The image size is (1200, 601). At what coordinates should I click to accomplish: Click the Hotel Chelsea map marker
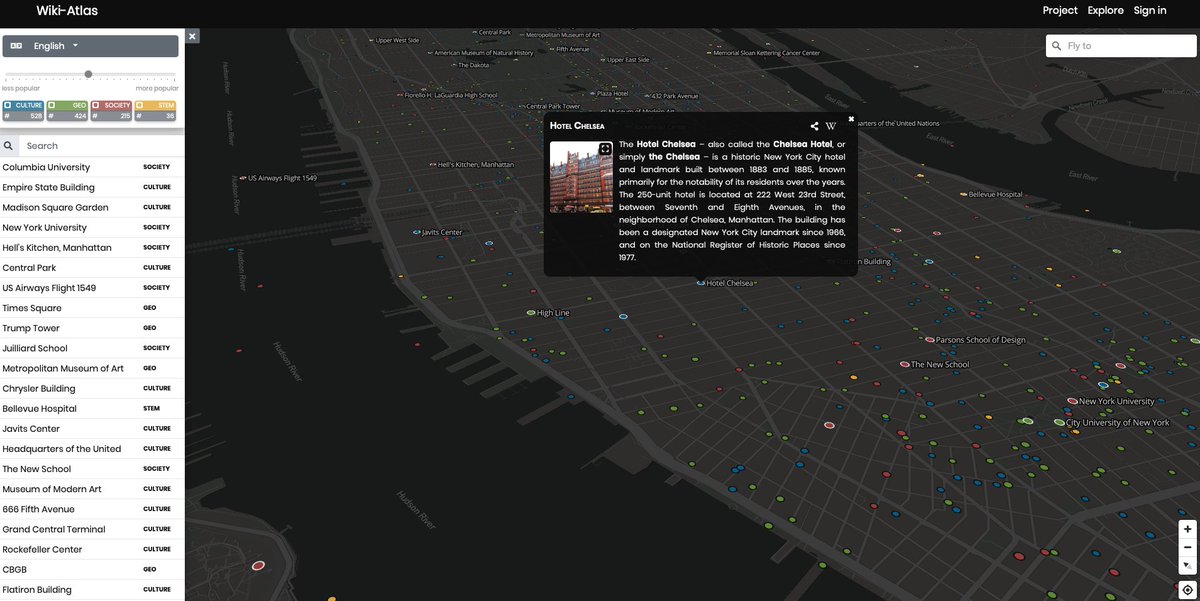pyautogui.click(x=701, y=283)
